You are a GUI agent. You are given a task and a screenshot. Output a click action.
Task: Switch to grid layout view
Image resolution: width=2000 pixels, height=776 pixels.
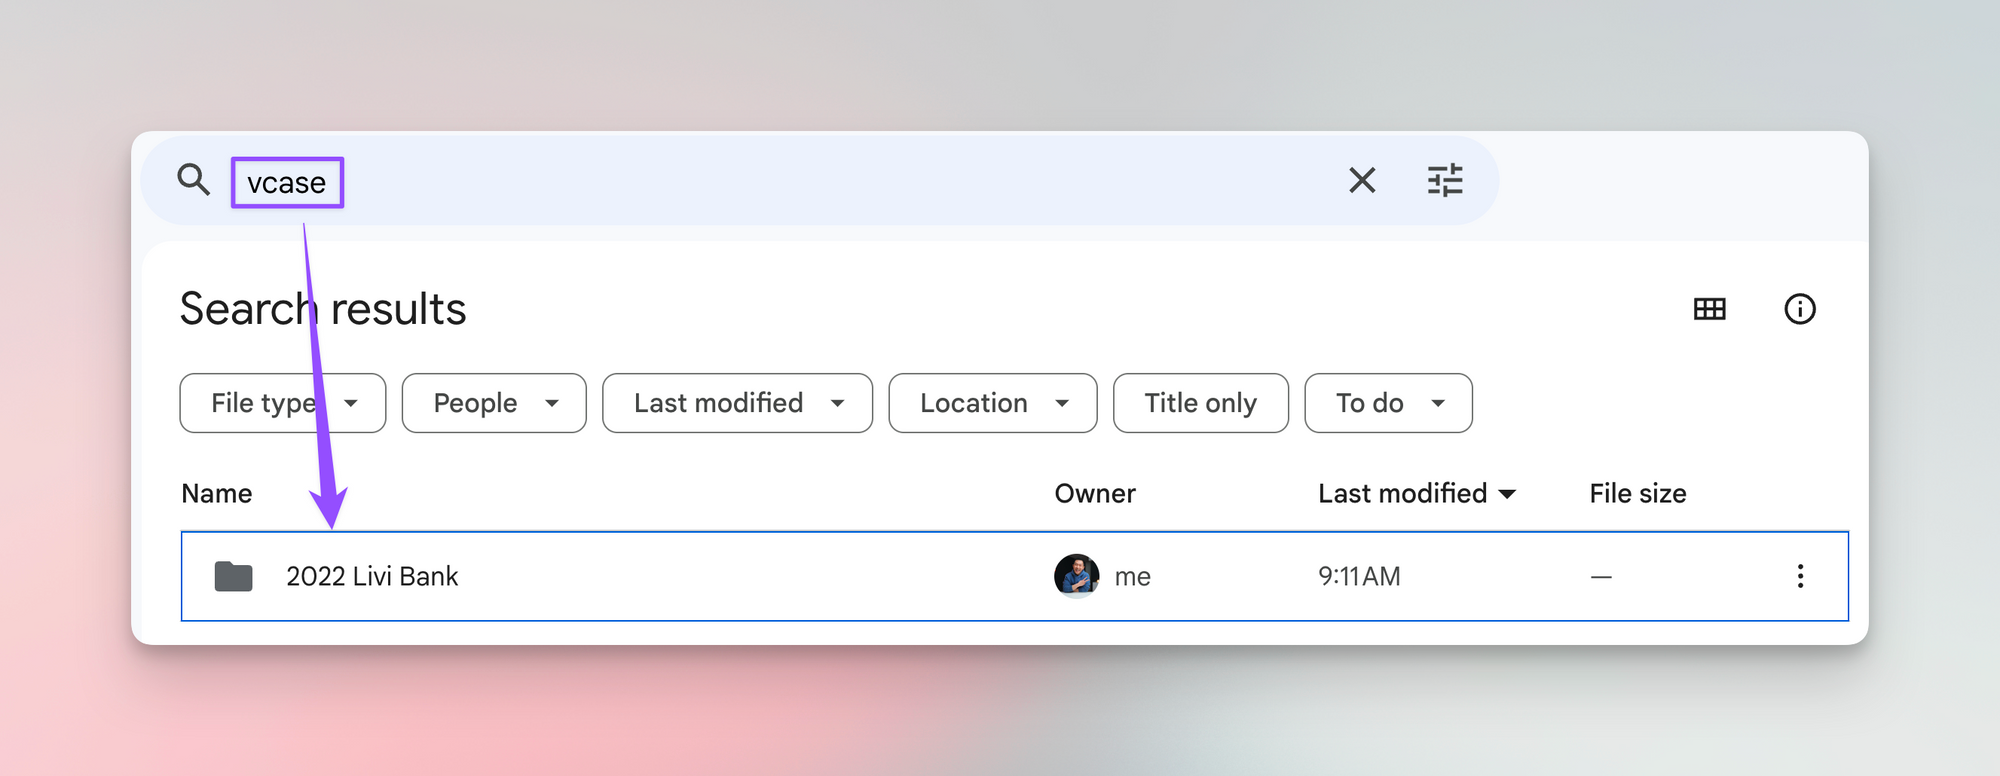point(1709,309)
